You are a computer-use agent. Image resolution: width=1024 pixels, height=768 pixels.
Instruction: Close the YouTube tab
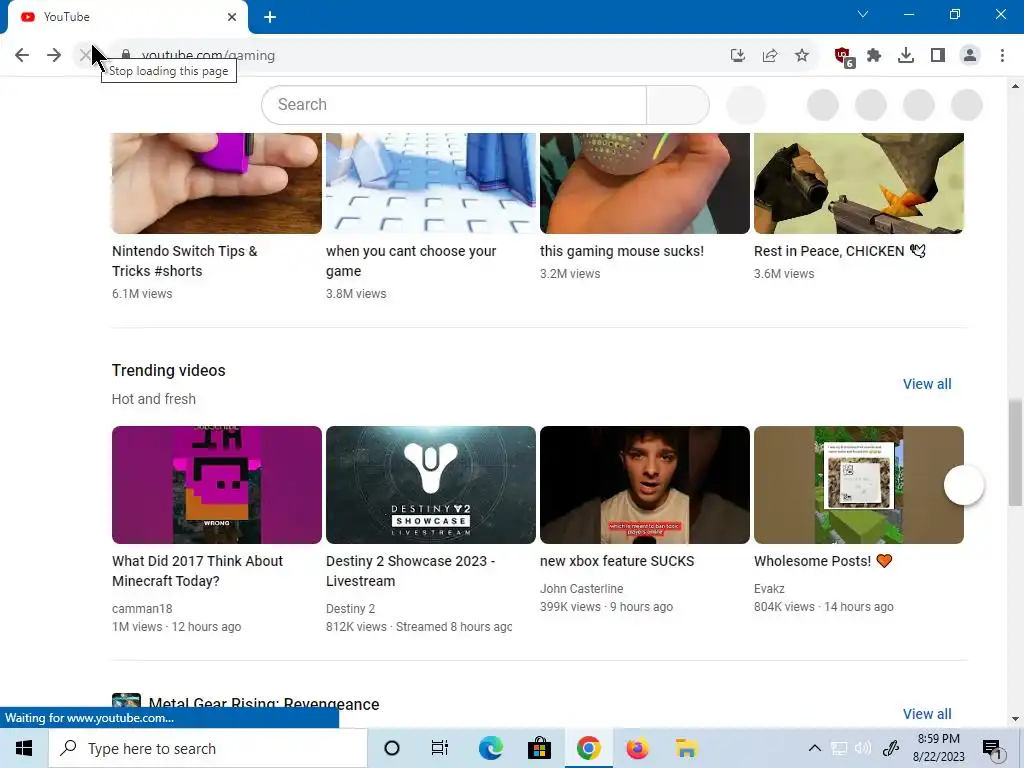click(232, 17)
